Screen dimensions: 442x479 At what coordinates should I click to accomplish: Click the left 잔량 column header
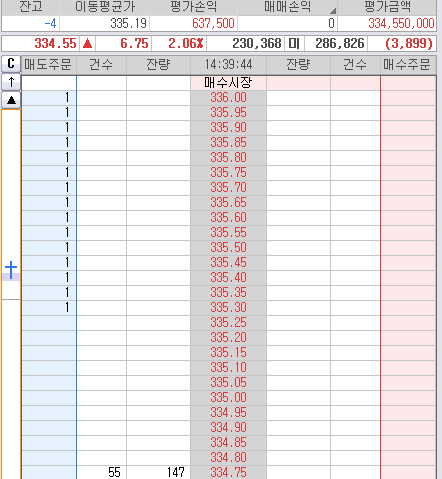(x=158, y=64)
